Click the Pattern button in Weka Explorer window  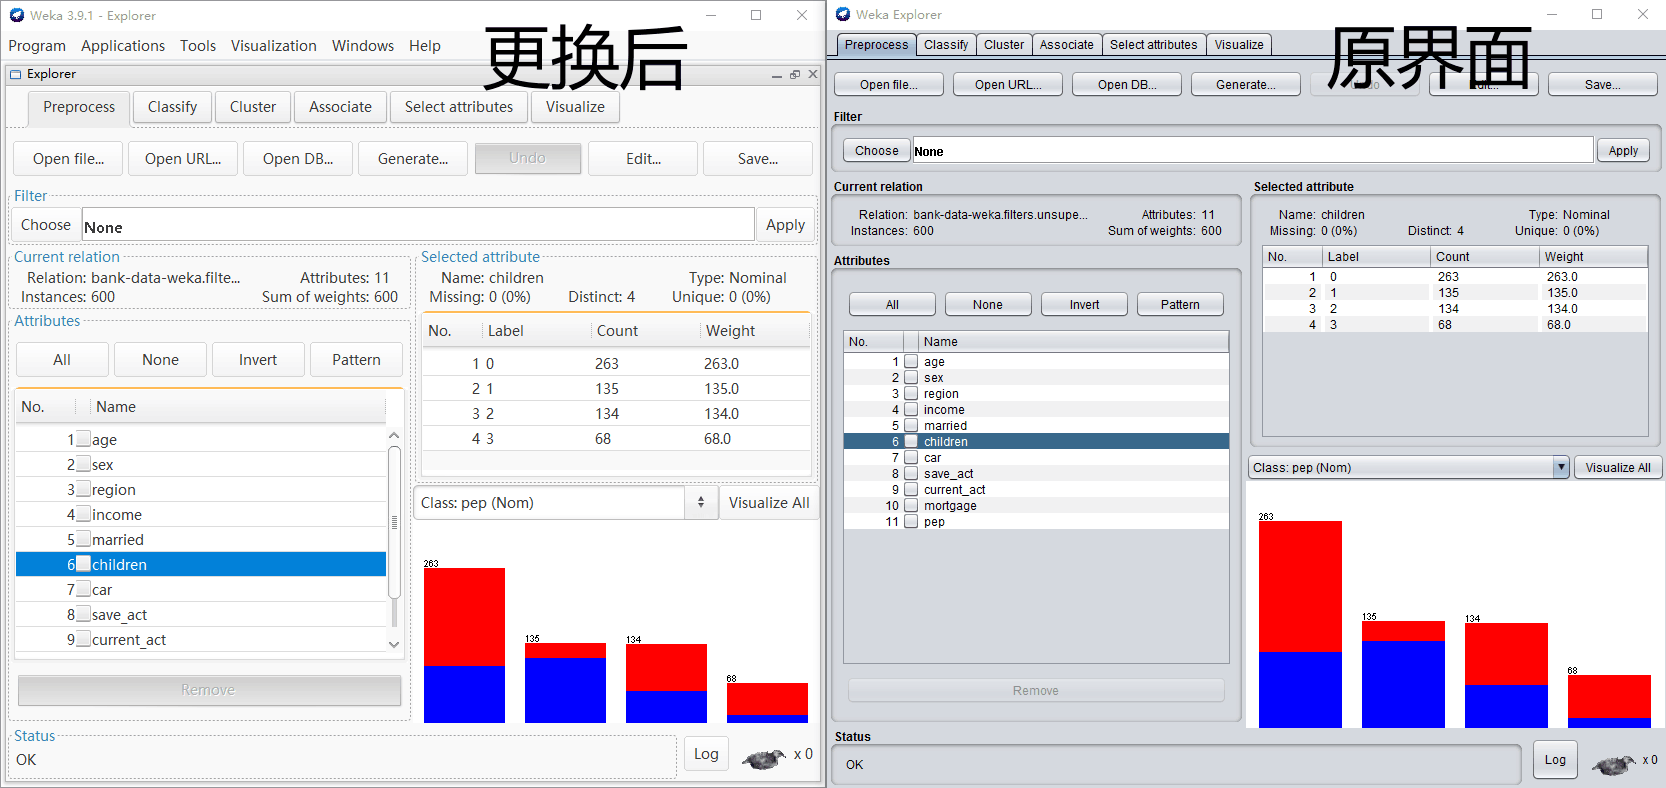[1180, 305]
